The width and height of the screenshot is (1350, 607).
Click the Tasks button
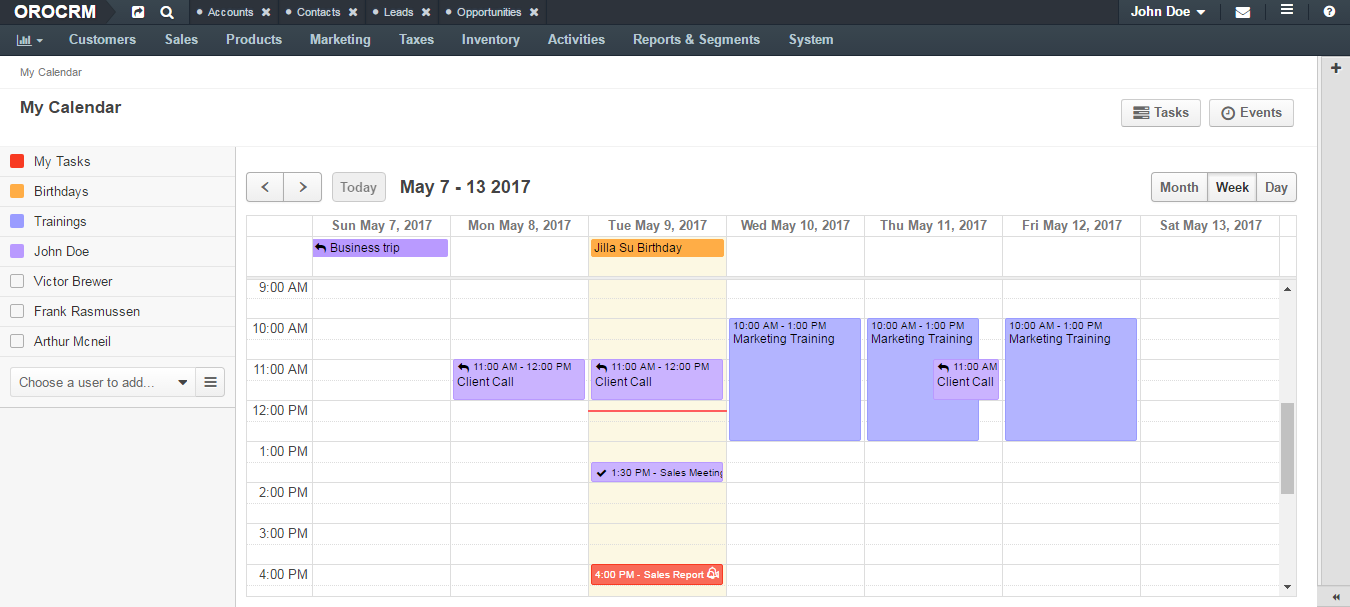coord(1161,113)
